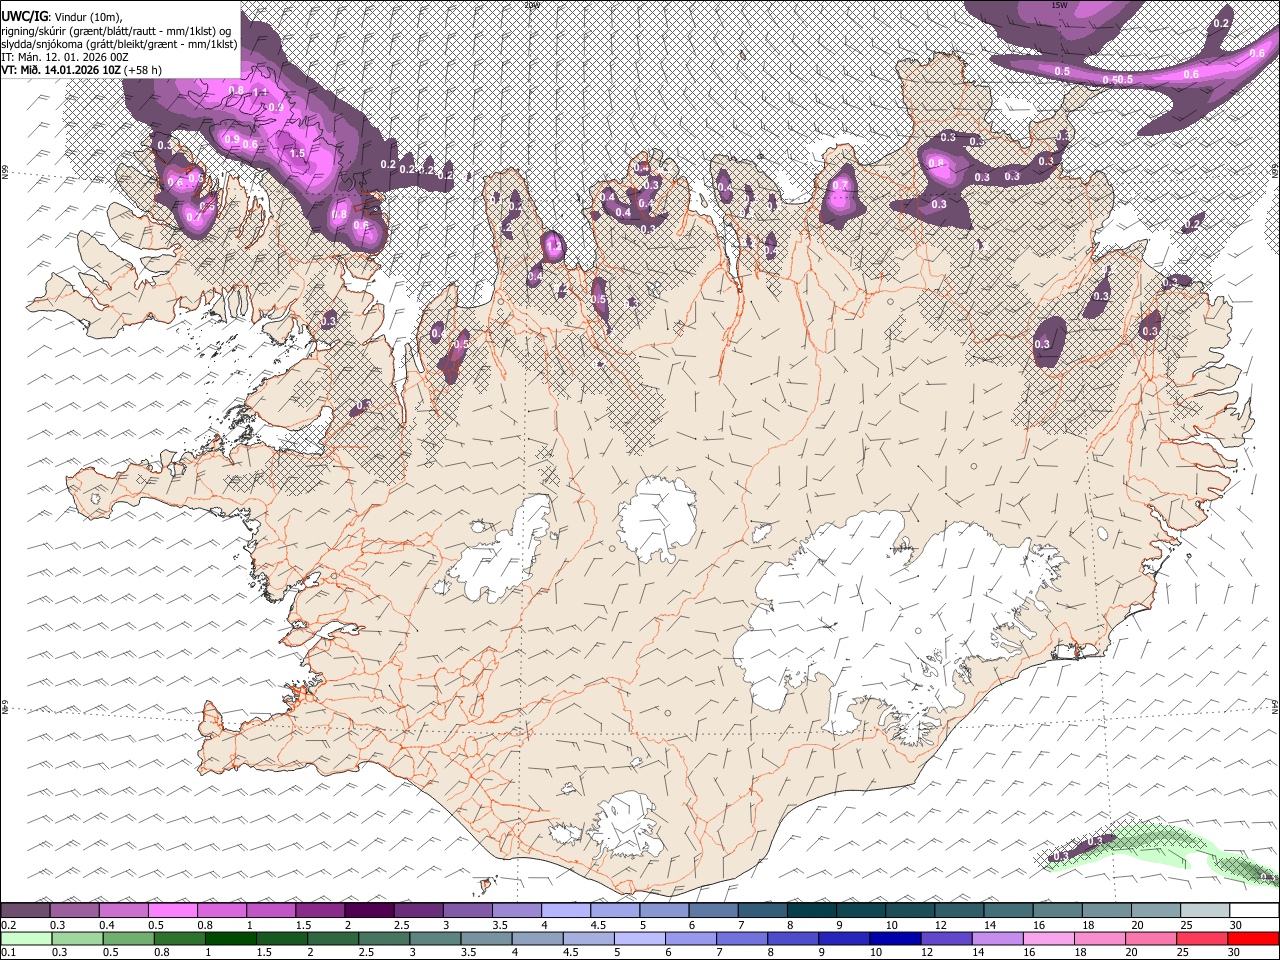The height and width of the screenshot is (960, 1280).
Task: Click the white 30 swatch in upper legend row
Action: pyautogui.click(x=1254, y=911)
